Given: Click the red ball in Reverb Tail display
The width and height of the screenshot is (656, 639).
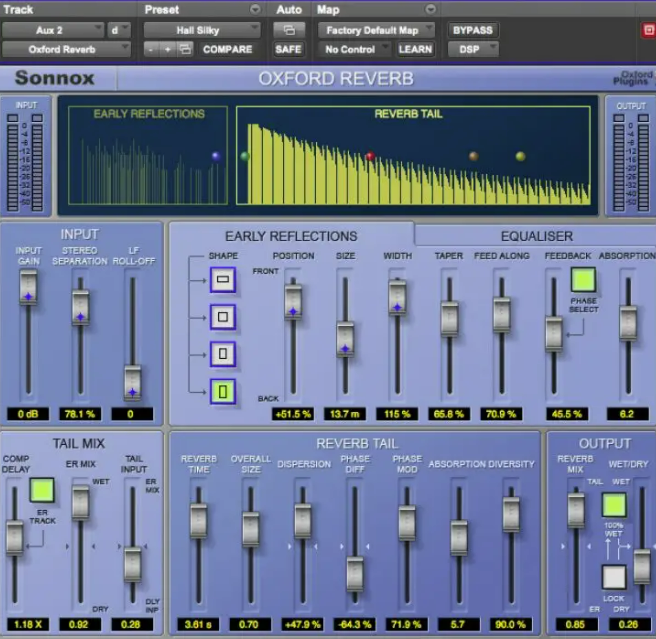Looking at the screenshot, I should point(370,157).
